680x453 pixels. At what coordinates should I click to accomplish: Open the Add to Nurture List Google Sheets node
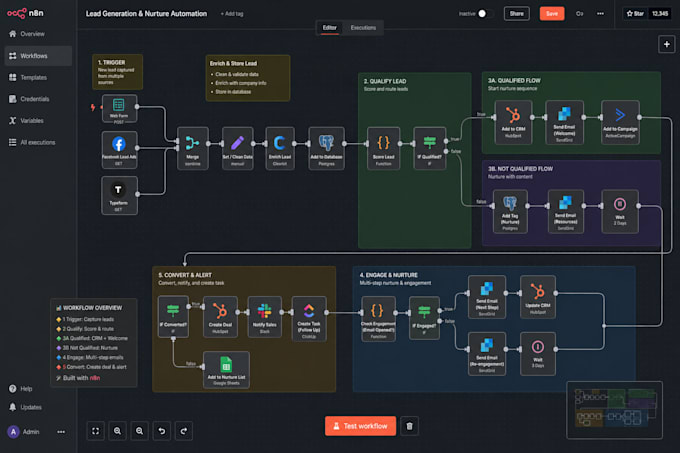click(226, 369)
